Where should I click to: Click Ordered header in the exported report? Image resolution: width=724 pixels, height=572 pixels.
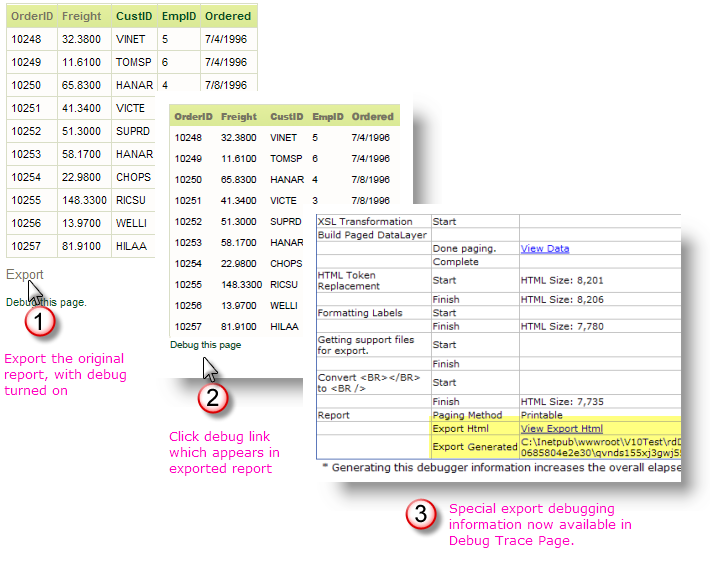373,117
